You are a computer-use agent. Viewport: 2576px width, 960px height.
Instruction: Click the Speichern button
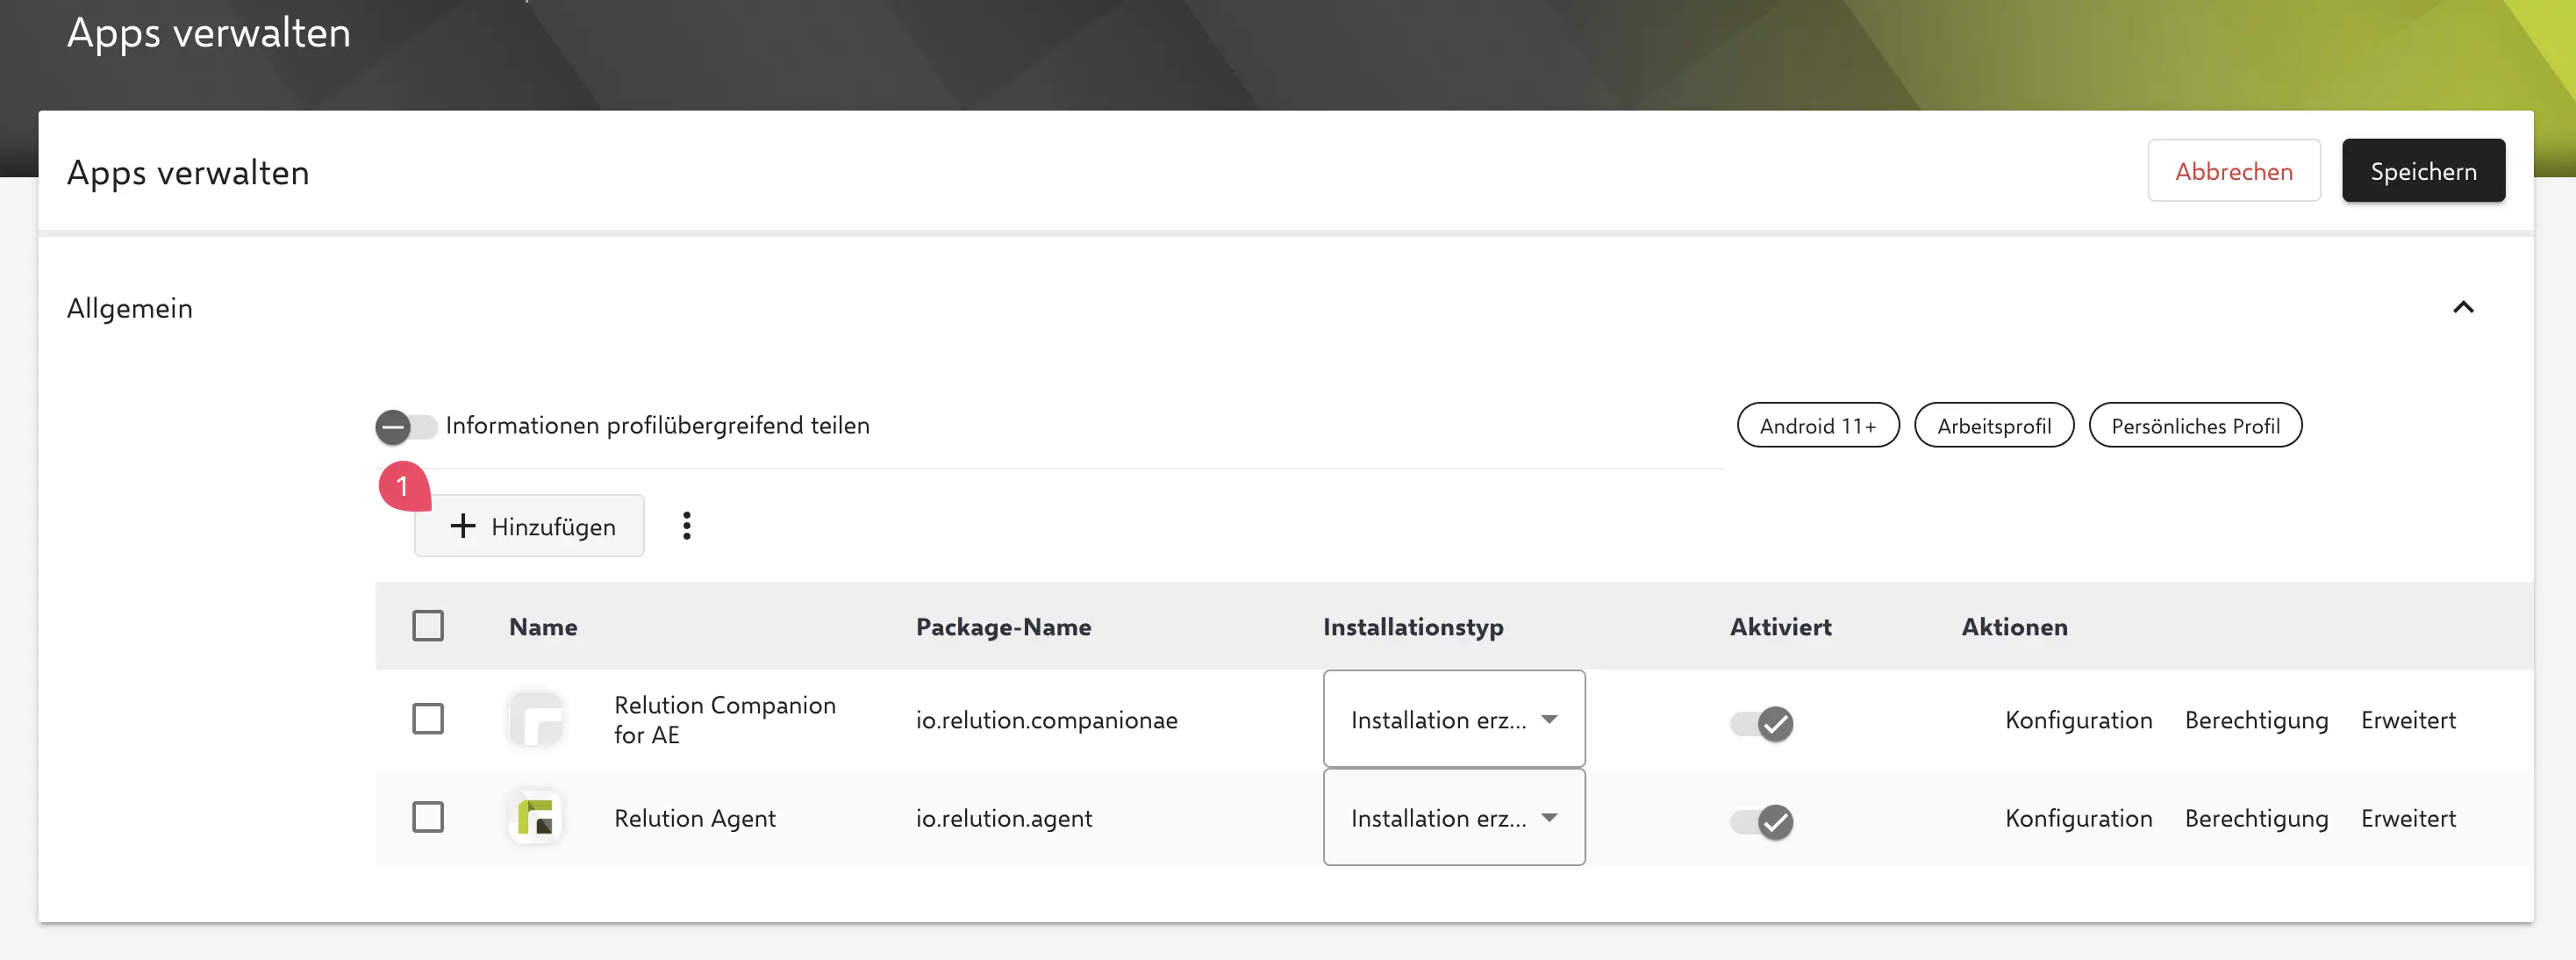coord(2423,170)
